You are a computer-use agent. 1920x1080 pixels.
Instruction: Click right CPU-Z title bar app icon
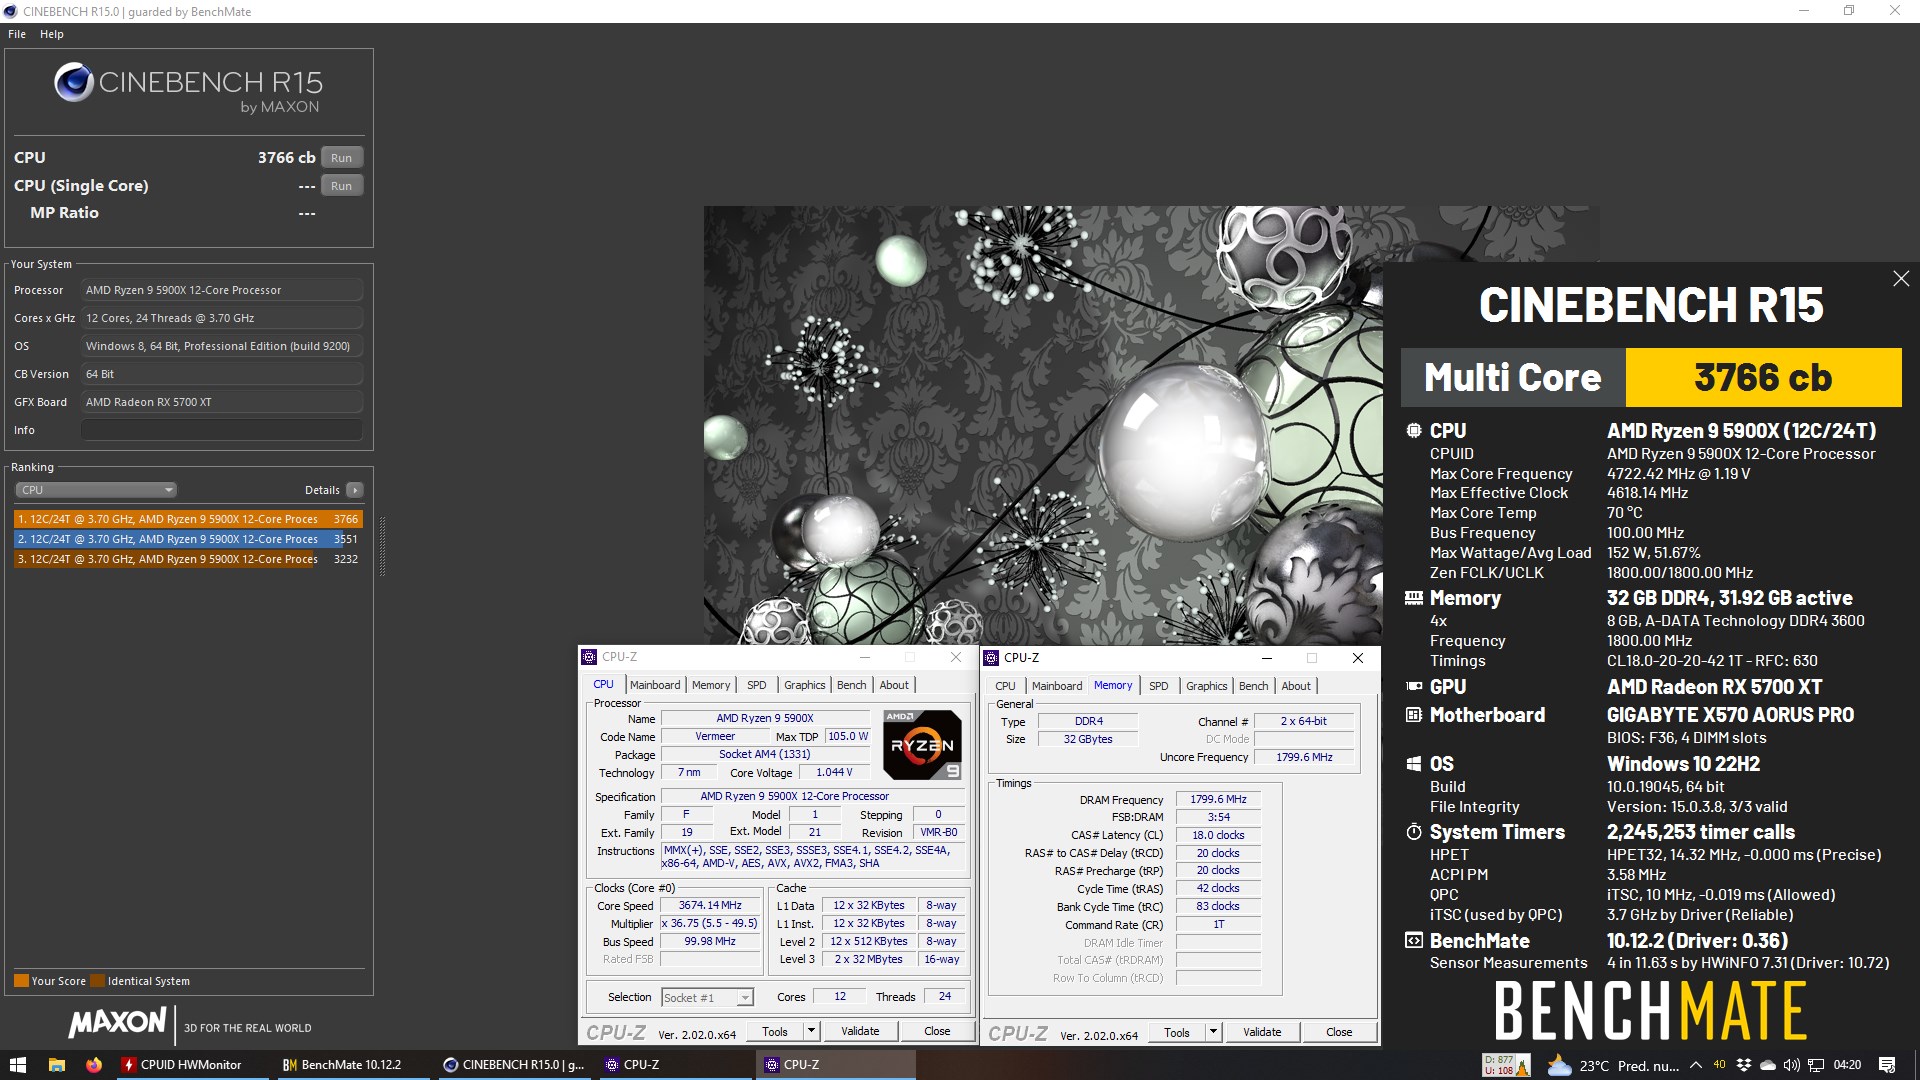point(991,658)
